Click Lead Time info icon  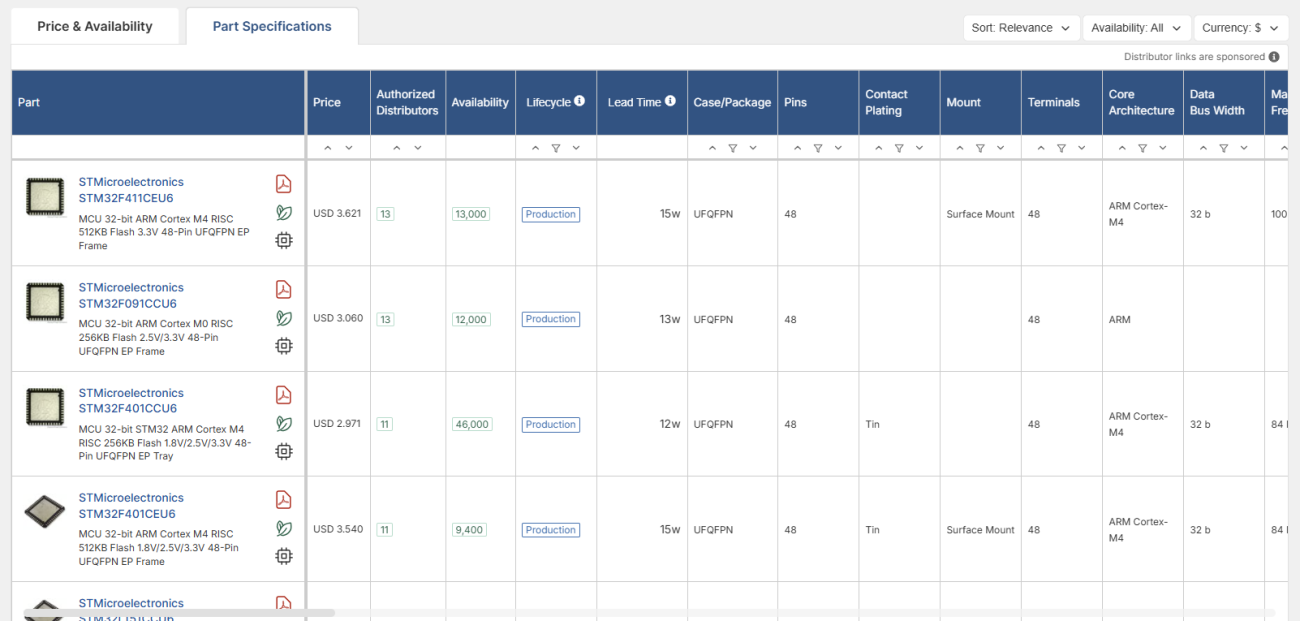(x=670, y=101)
